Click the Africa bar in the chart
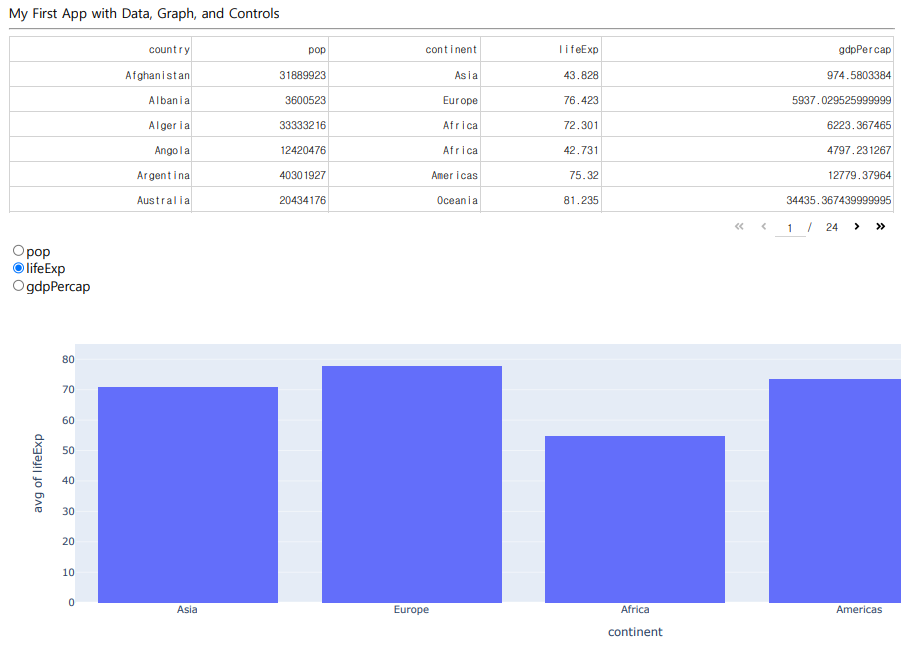917x646 pixels. tap(635, 519)
